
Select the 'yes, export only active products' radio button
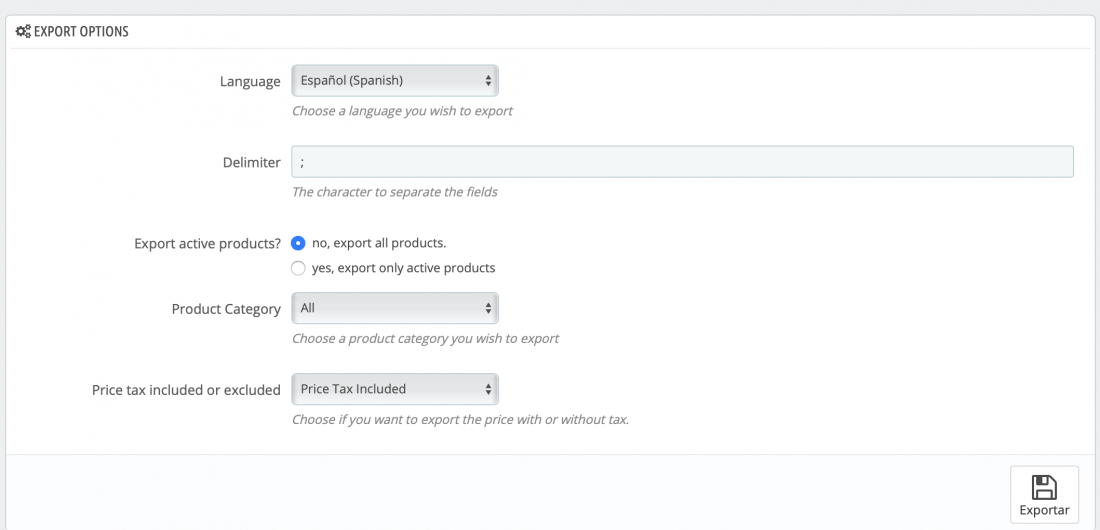tap(298, 268)
